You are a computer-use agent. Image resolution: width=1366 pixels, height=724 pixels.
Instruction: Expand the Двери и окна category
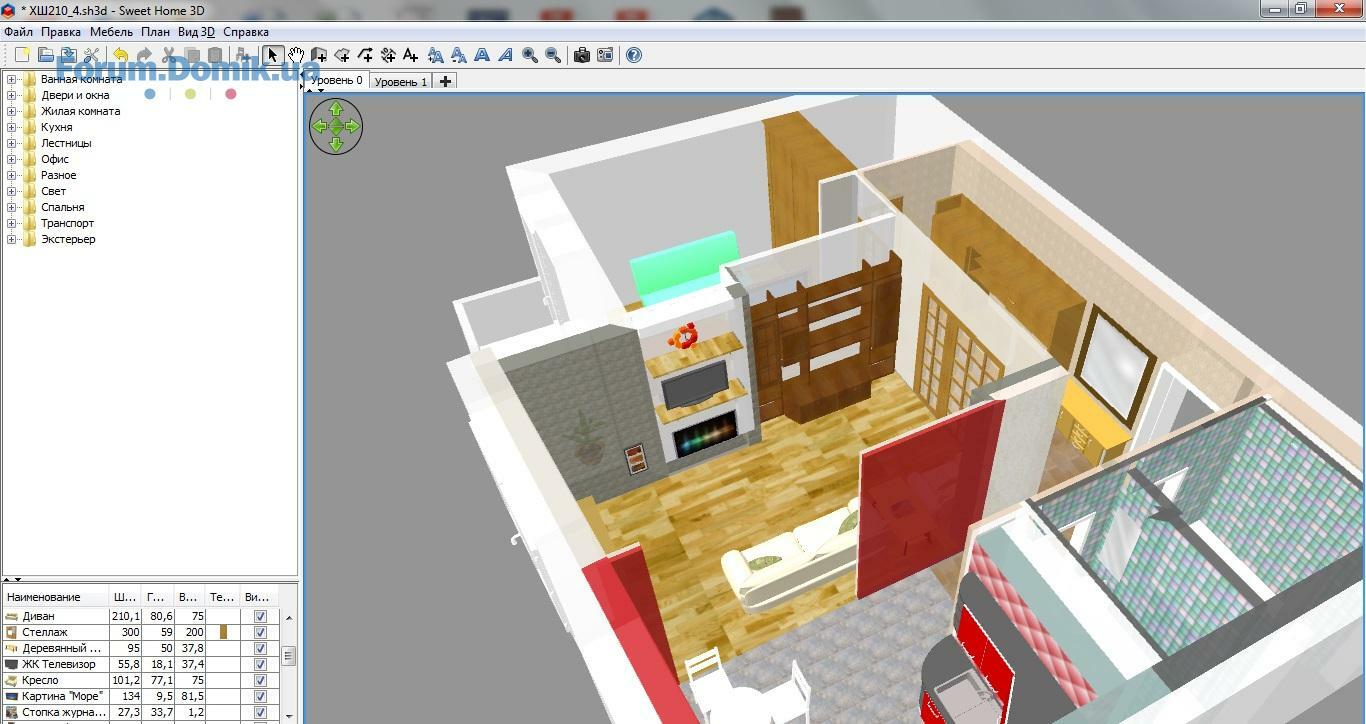tap(12, 95)
